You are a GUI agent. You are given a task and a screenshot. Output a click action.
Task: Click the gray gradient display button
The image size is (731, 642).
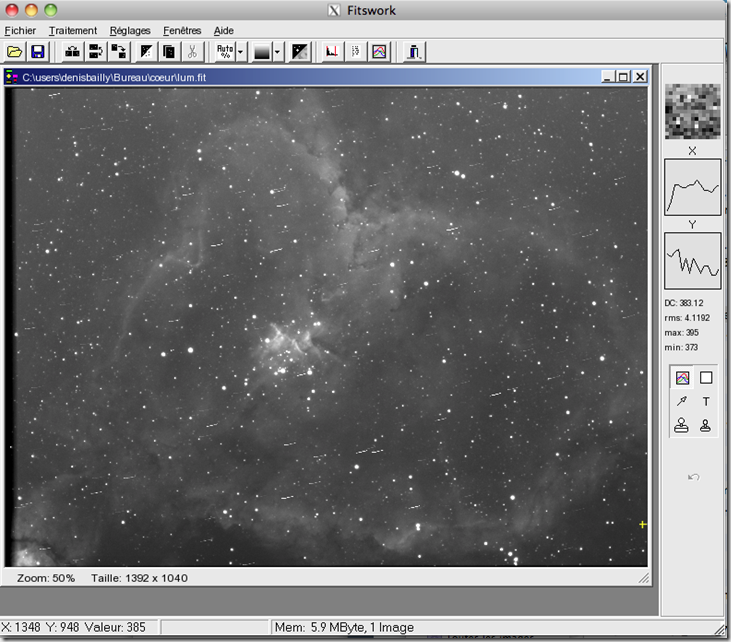262,51
